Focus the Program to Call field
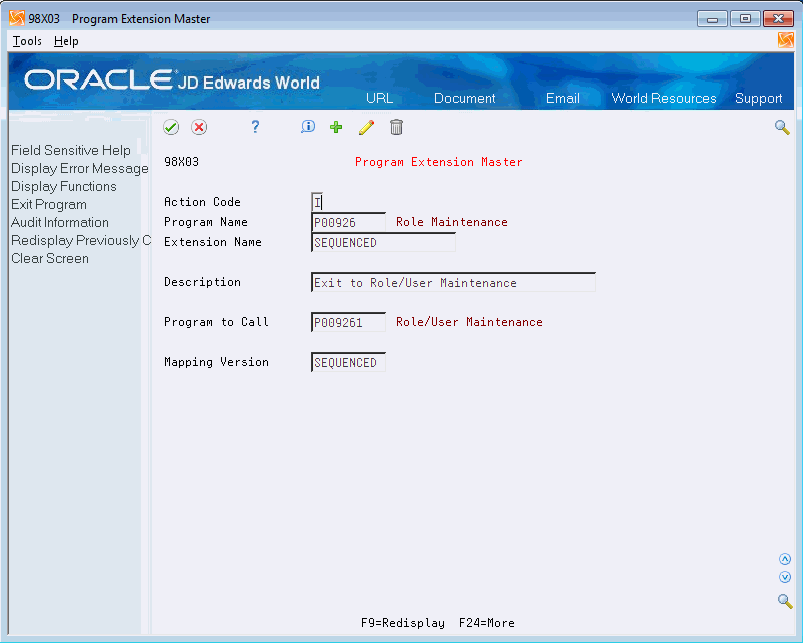803x643 pixels. (x=348, y=322)
